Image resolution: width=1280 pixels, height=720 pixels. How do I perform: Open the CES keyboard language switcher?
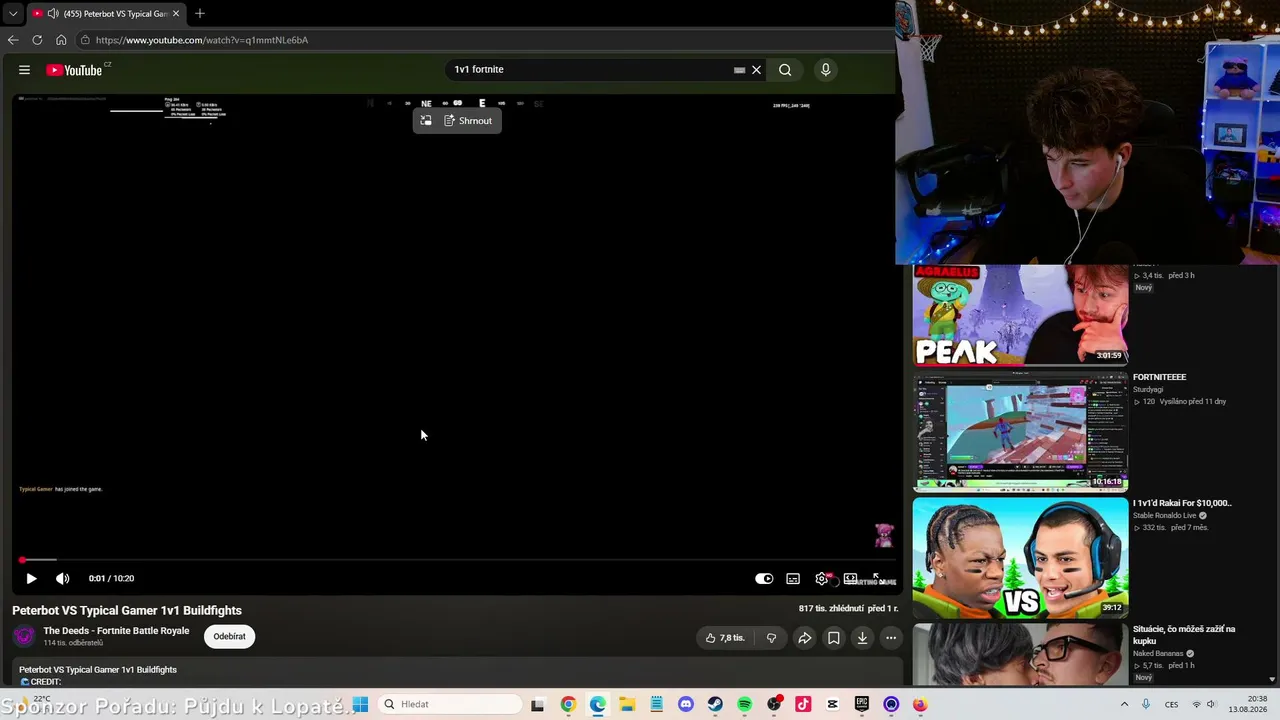1172,704
